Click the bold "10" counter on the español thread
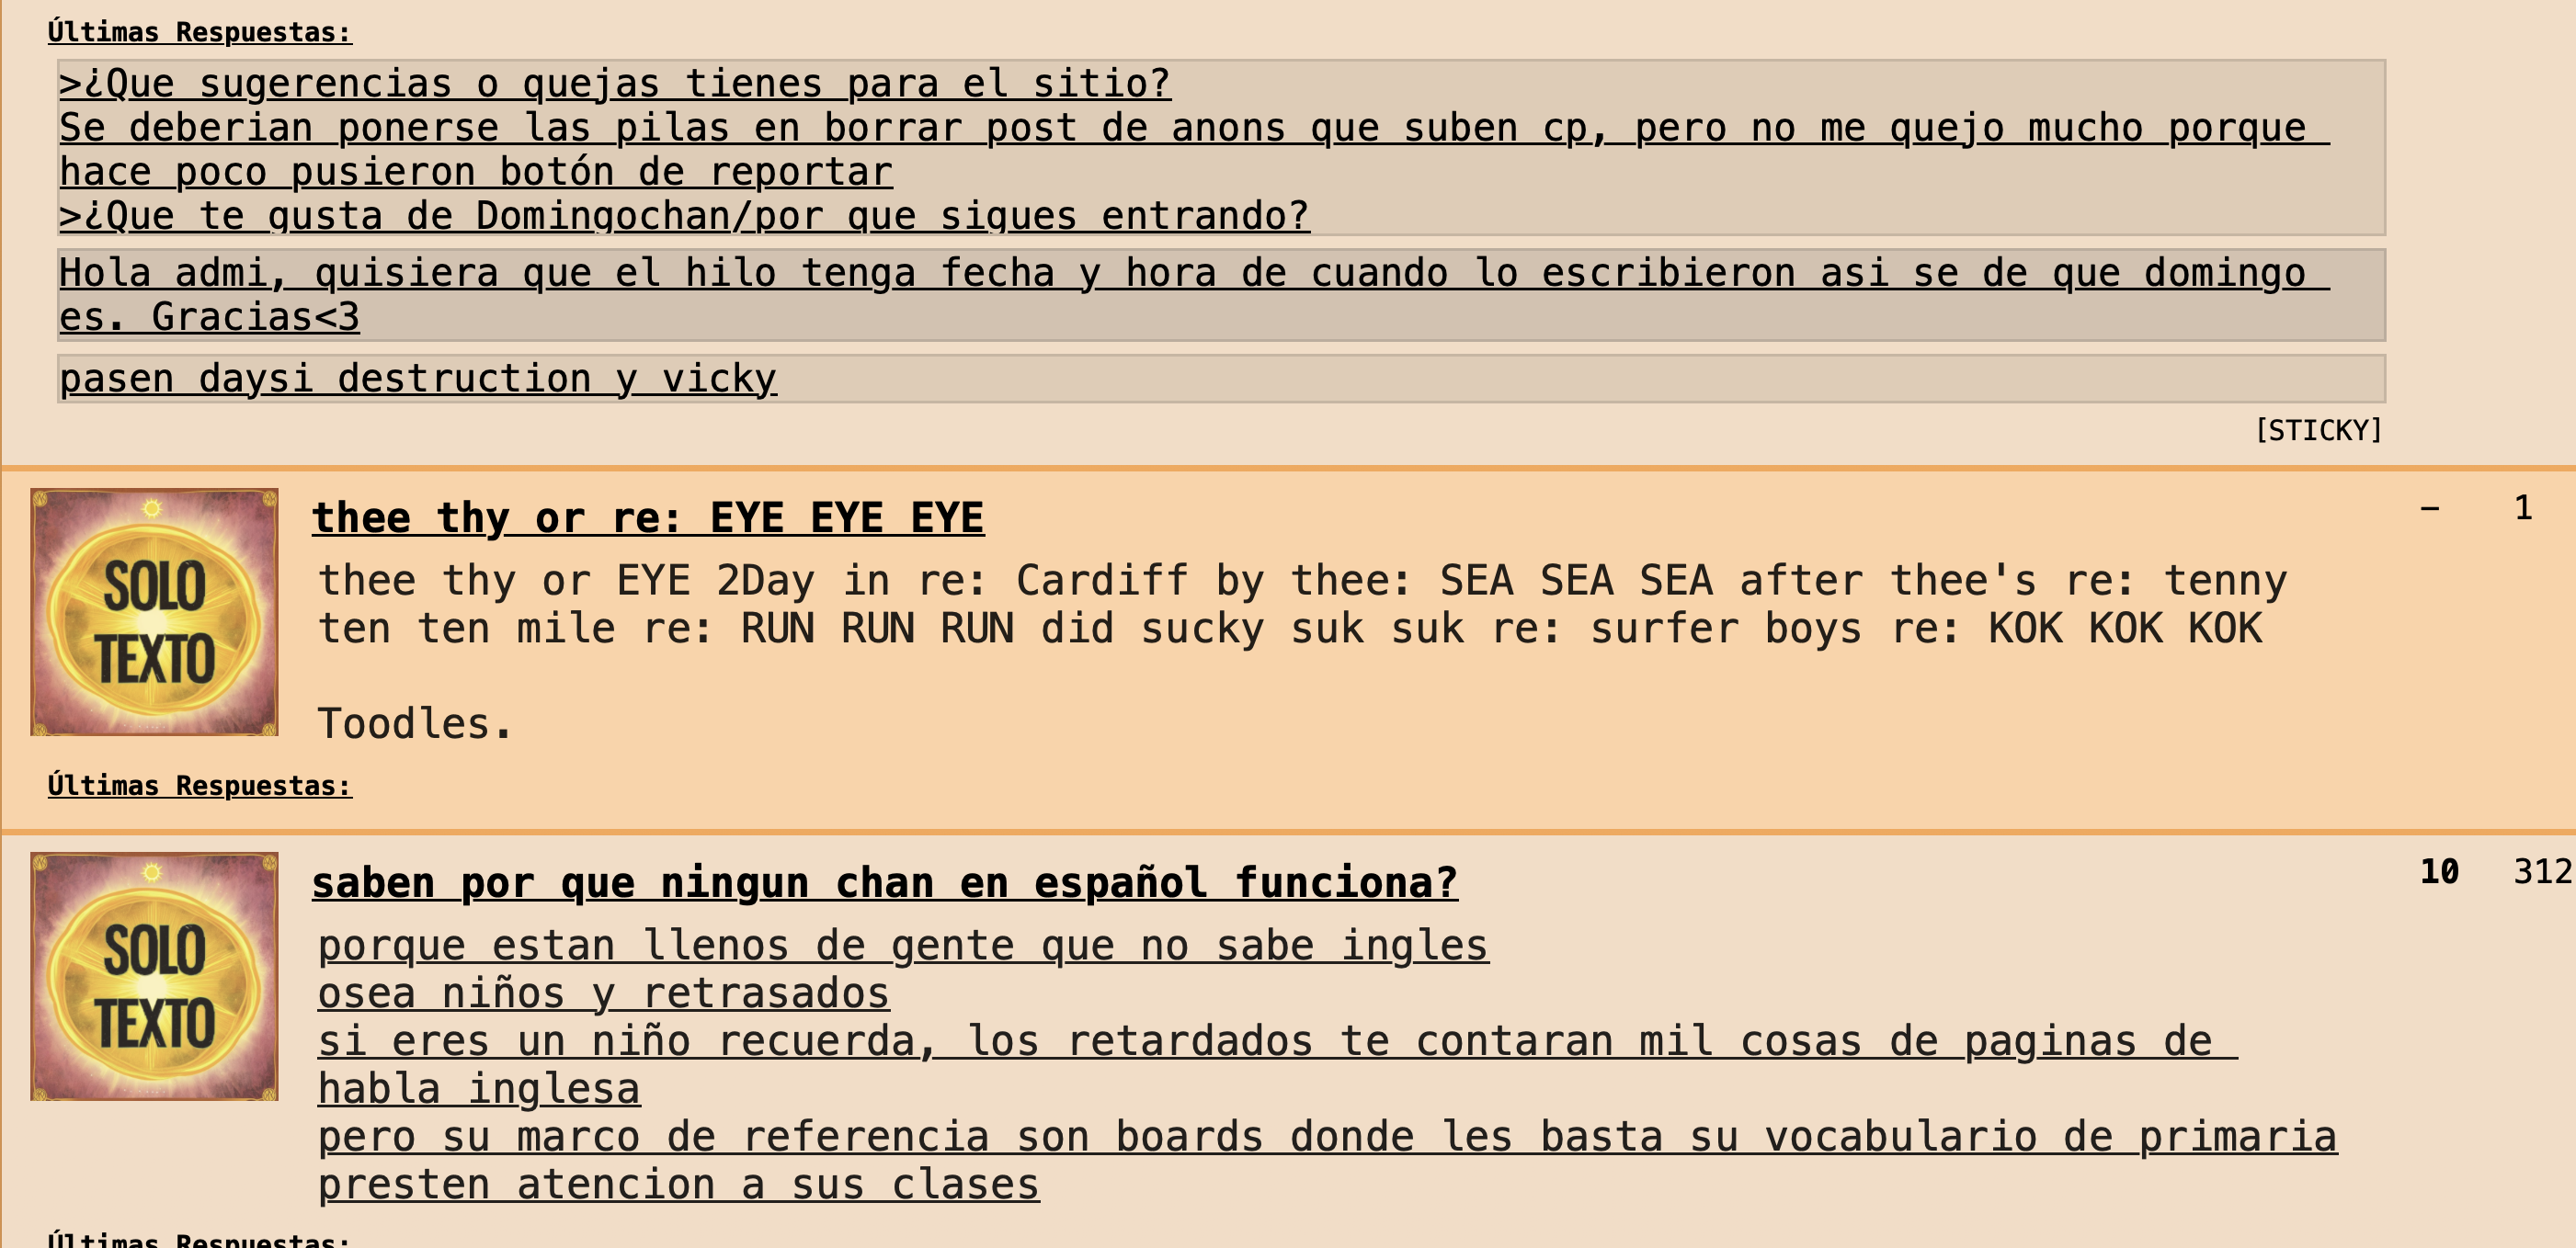Viewport: 2576px width, 1248px height. point(2439,872)
